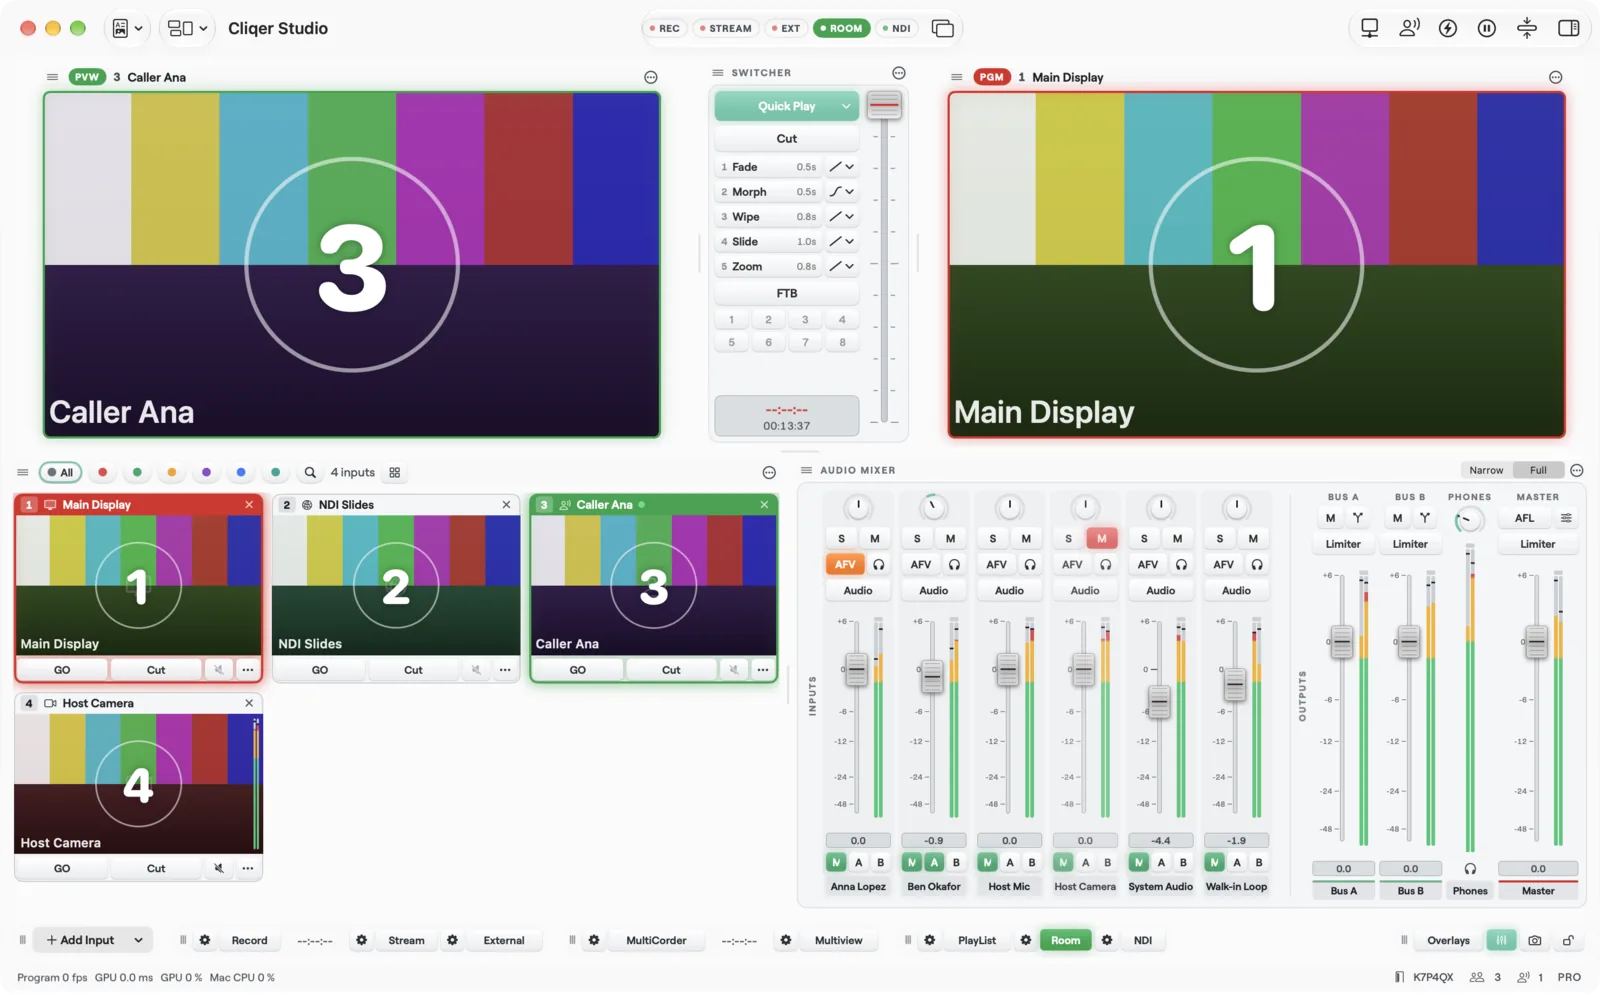Close the NDI Slides input

[506, 504]
